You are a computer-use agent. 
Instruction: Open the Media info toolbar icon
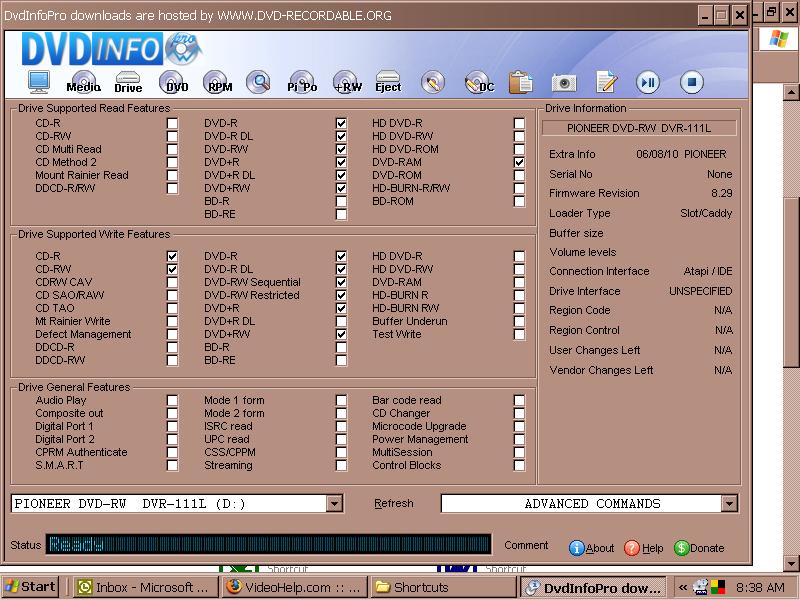[x=84, y=82]
